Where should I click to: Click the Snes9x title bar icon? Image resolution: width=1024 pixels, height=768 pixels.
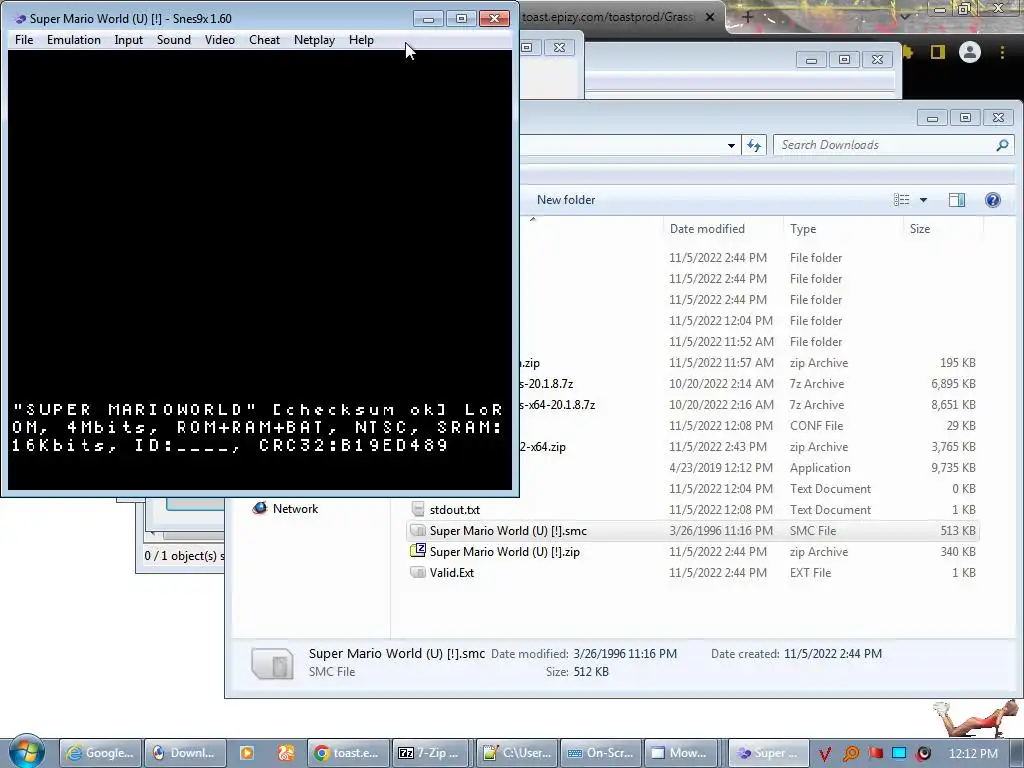click(x=20, y=18)
